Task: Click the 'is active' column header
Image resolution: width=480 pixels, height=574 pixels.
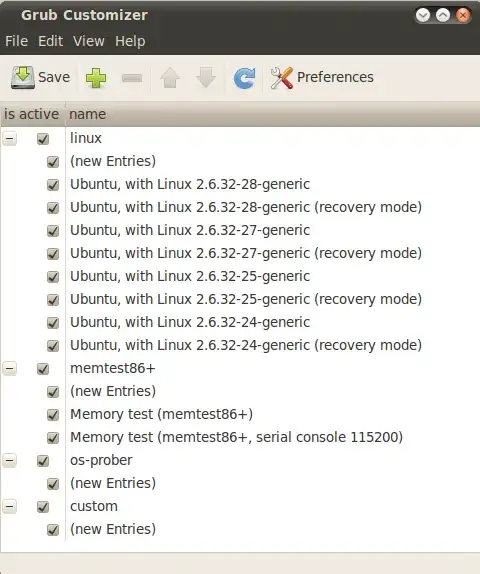Action: pyautogui.click(x=32, y=114)
